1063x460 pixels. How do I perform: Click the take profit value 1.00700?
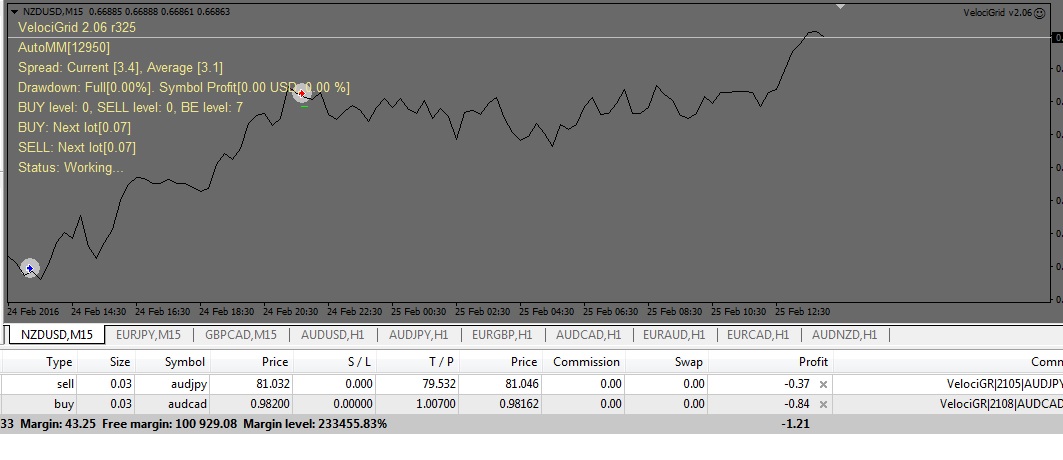[x=435, y=404]
